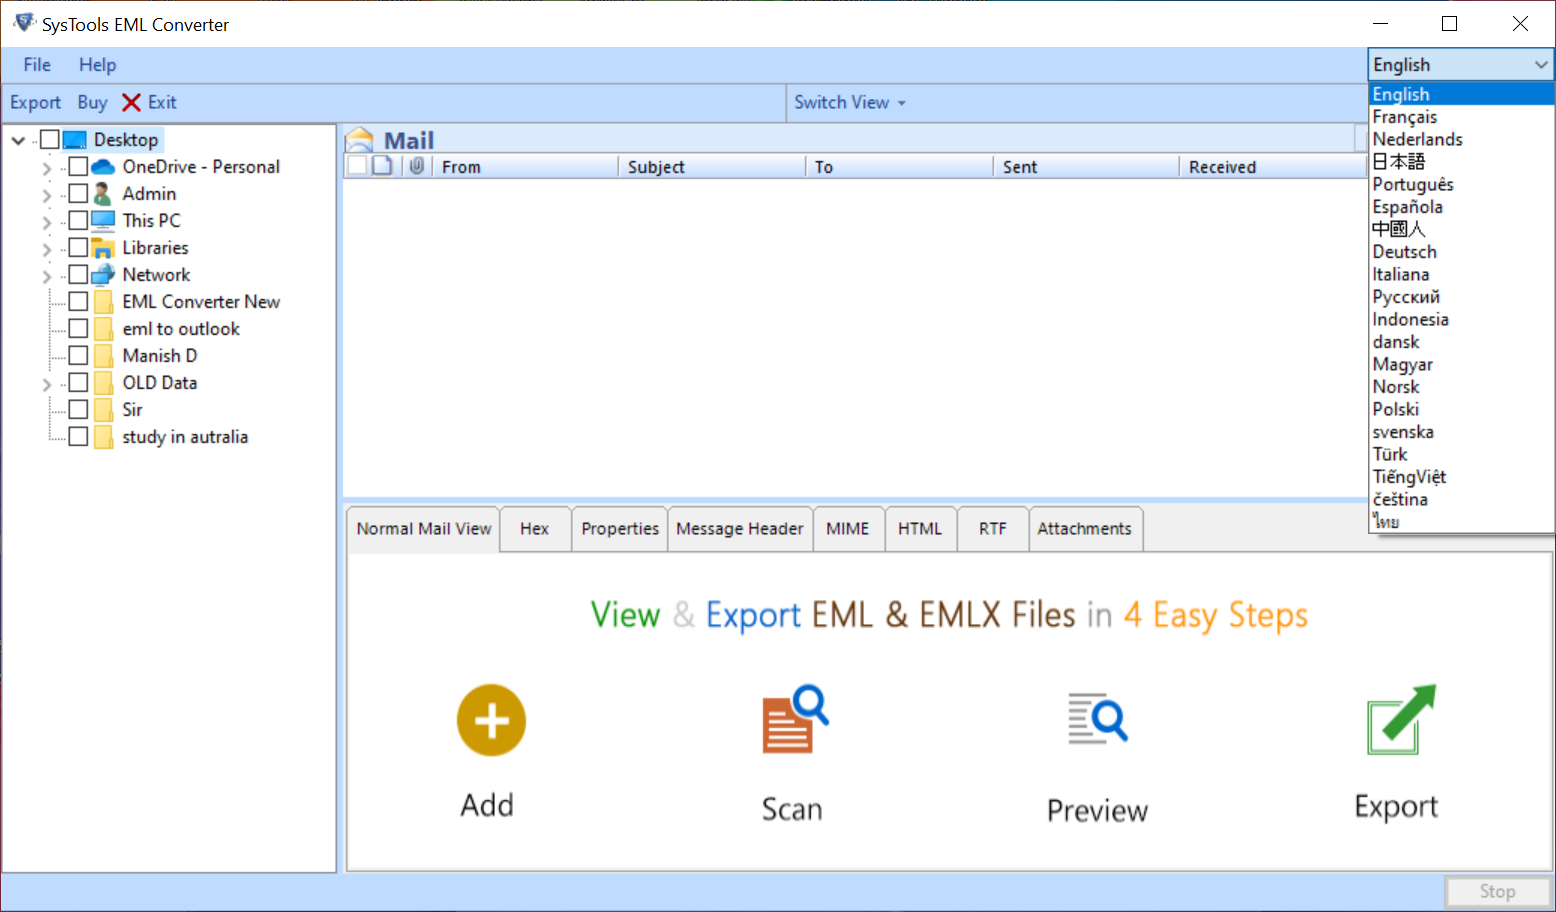Click the Buy toolbar button

pos(92,102)
